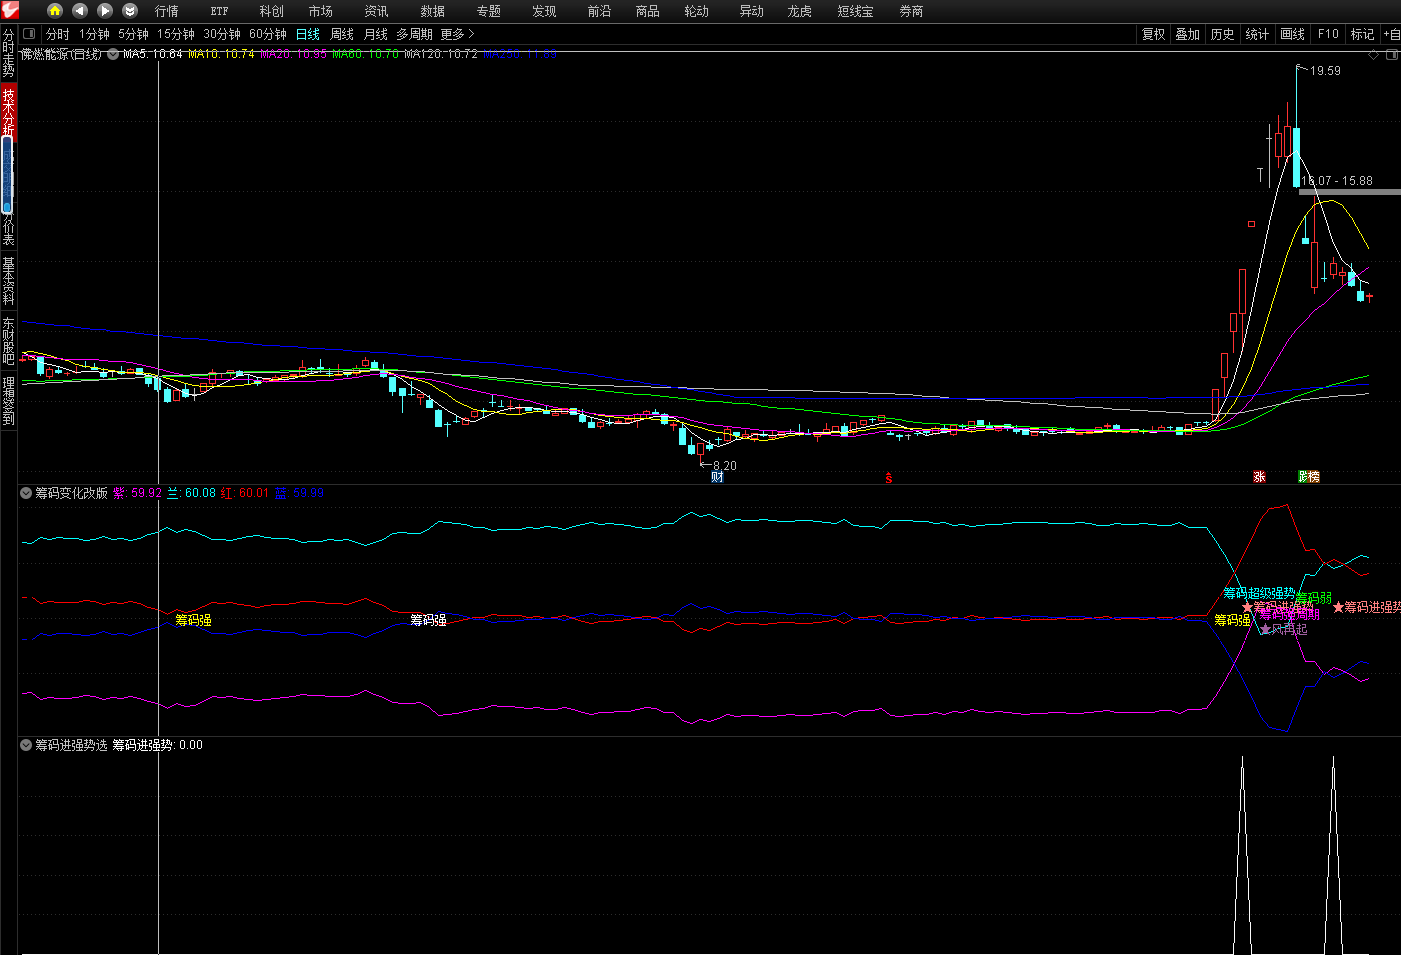The image size is (1401, 955).
Task: Open the 短线宝 menu
Action: 855,11
